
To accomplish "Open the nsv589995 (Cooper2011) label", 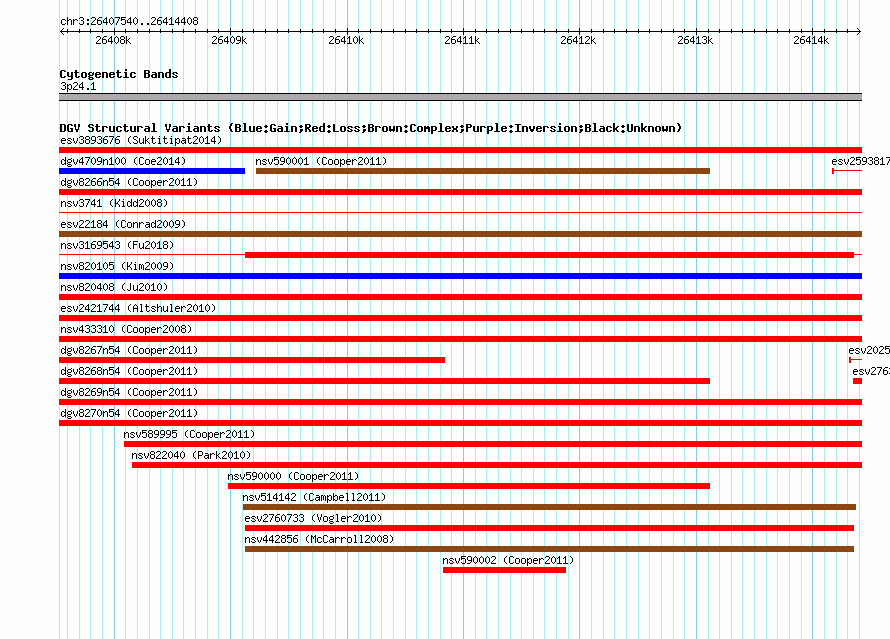I will pos(189,434).
